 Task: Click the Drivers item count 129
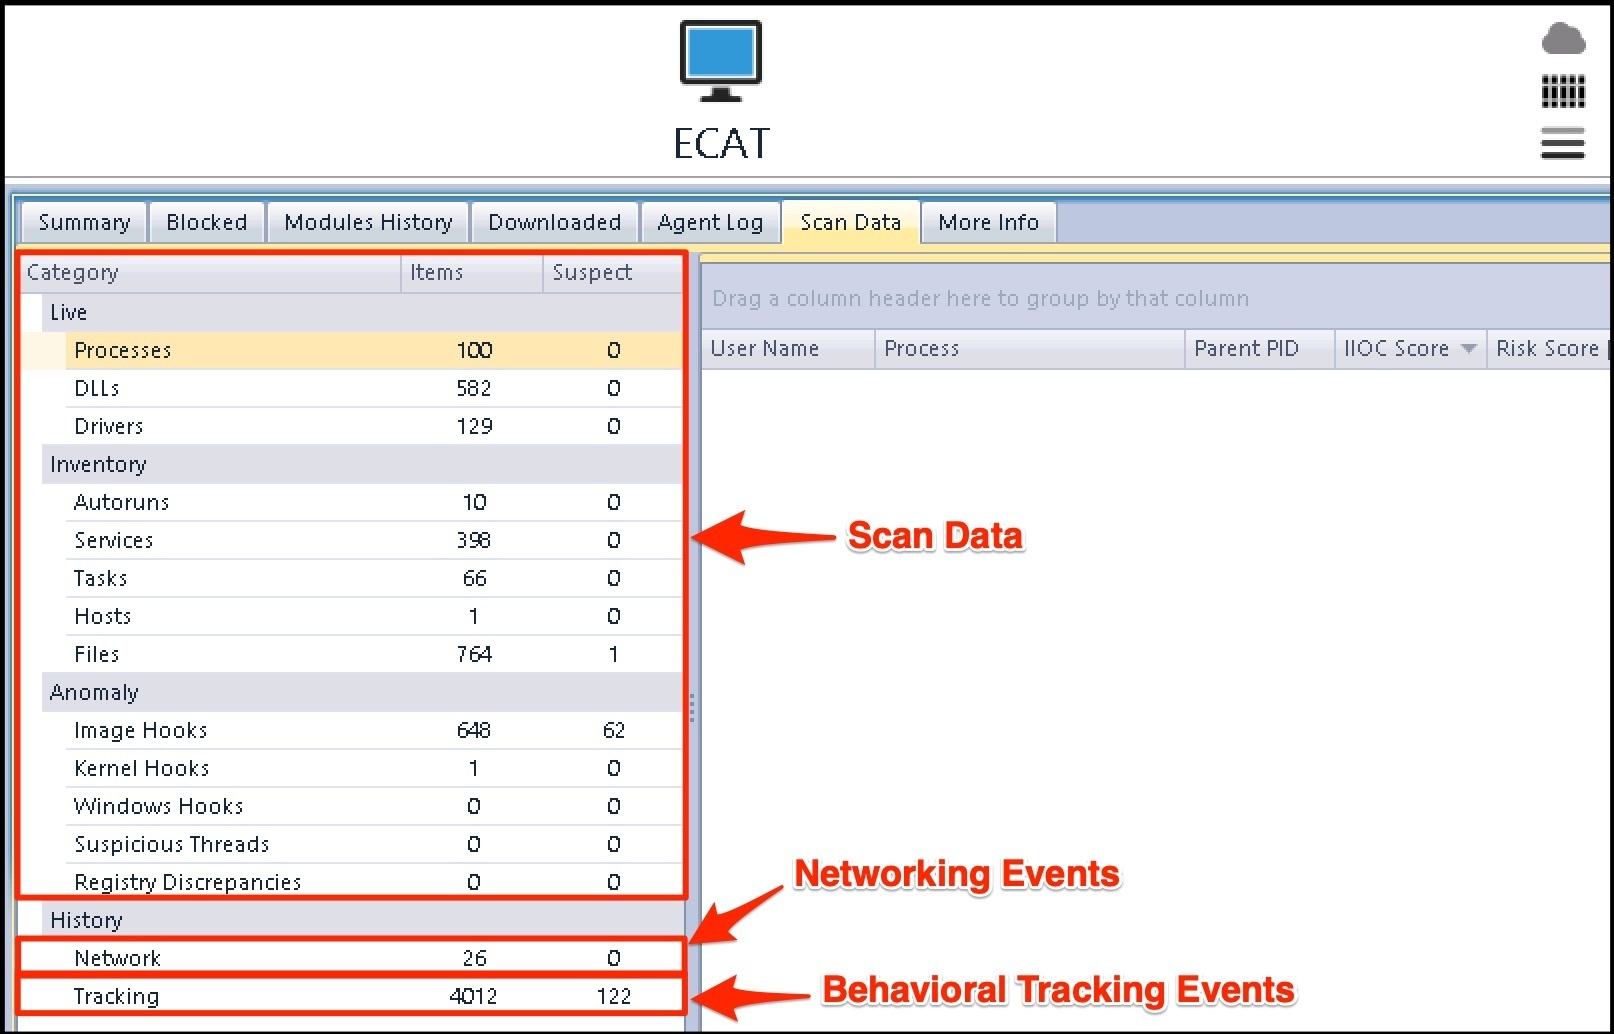pyautogui.click(x=474, y=426)
